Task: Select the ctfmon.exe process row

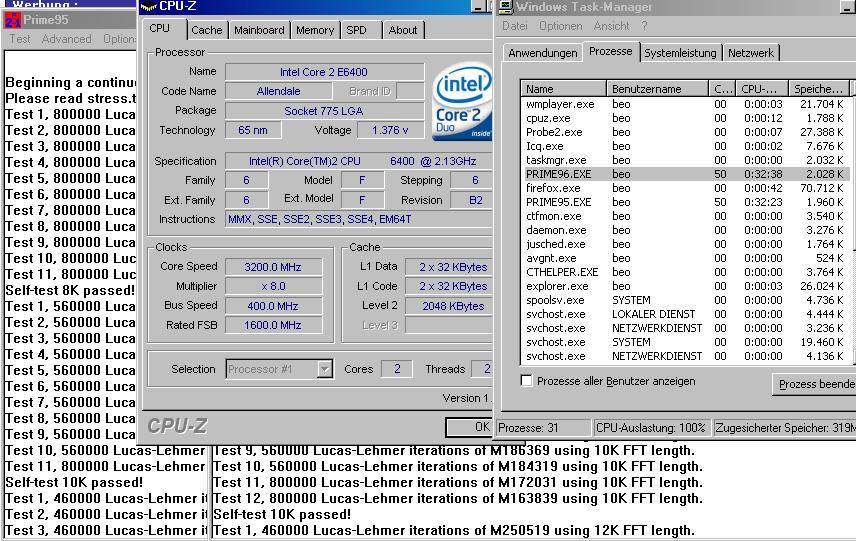Action: pyautogui.click(x=685, y=216)
